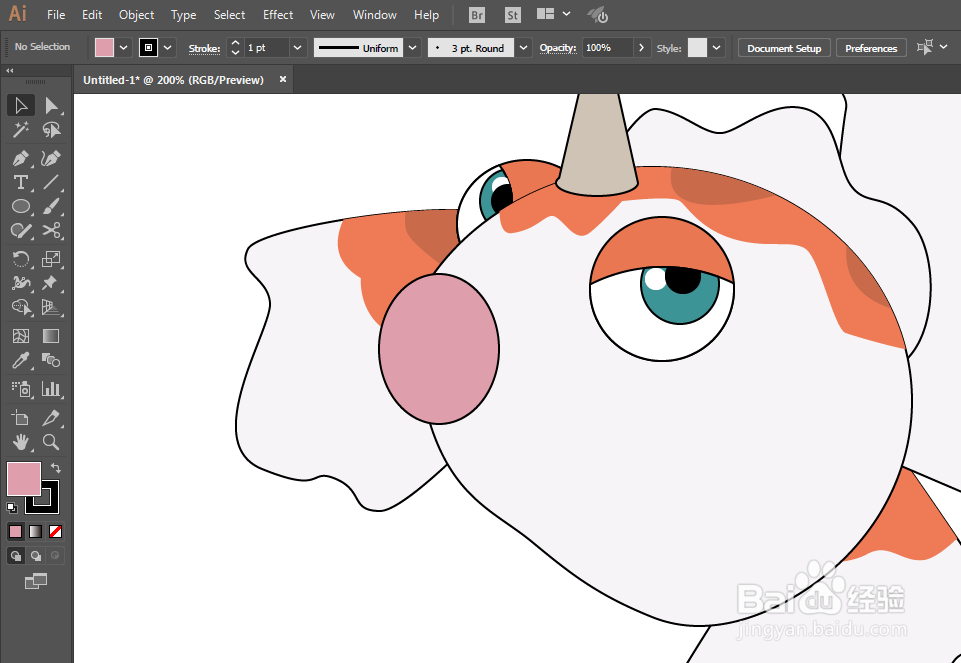Open the Type menu
961x663 pixels.
coord(183,15)
